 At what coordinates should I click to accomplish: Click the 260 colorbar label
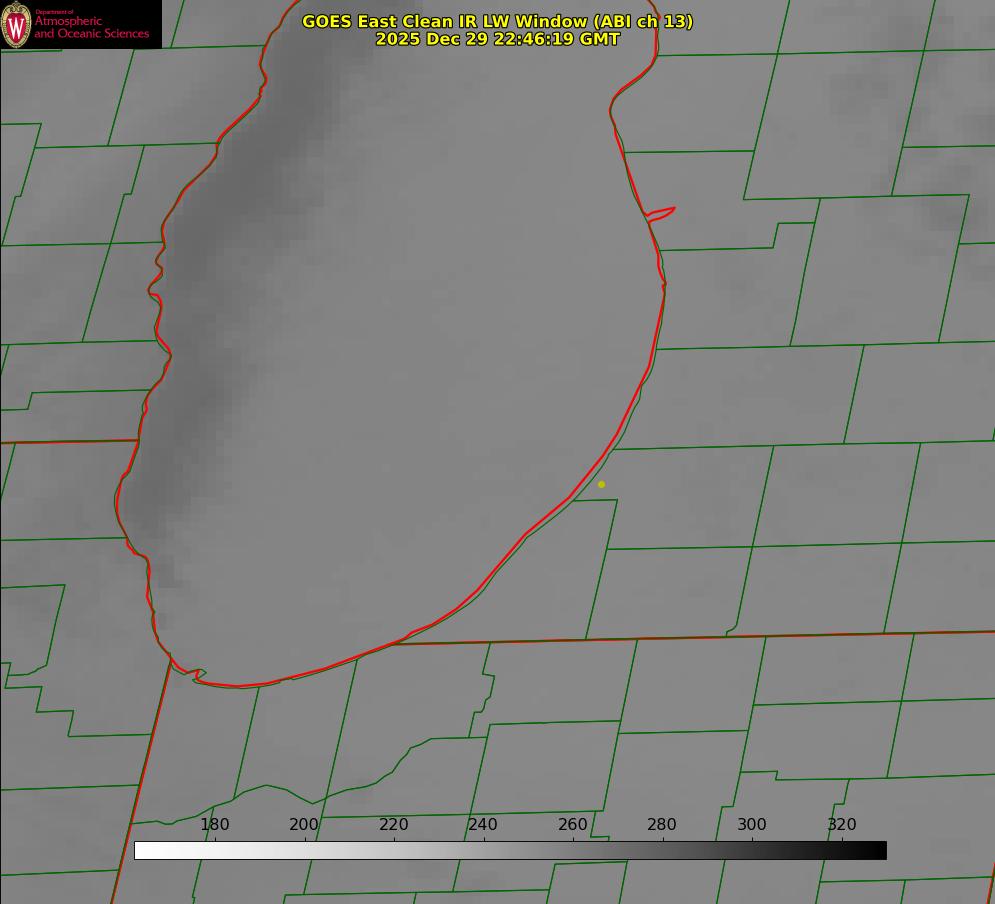(572, 824)
